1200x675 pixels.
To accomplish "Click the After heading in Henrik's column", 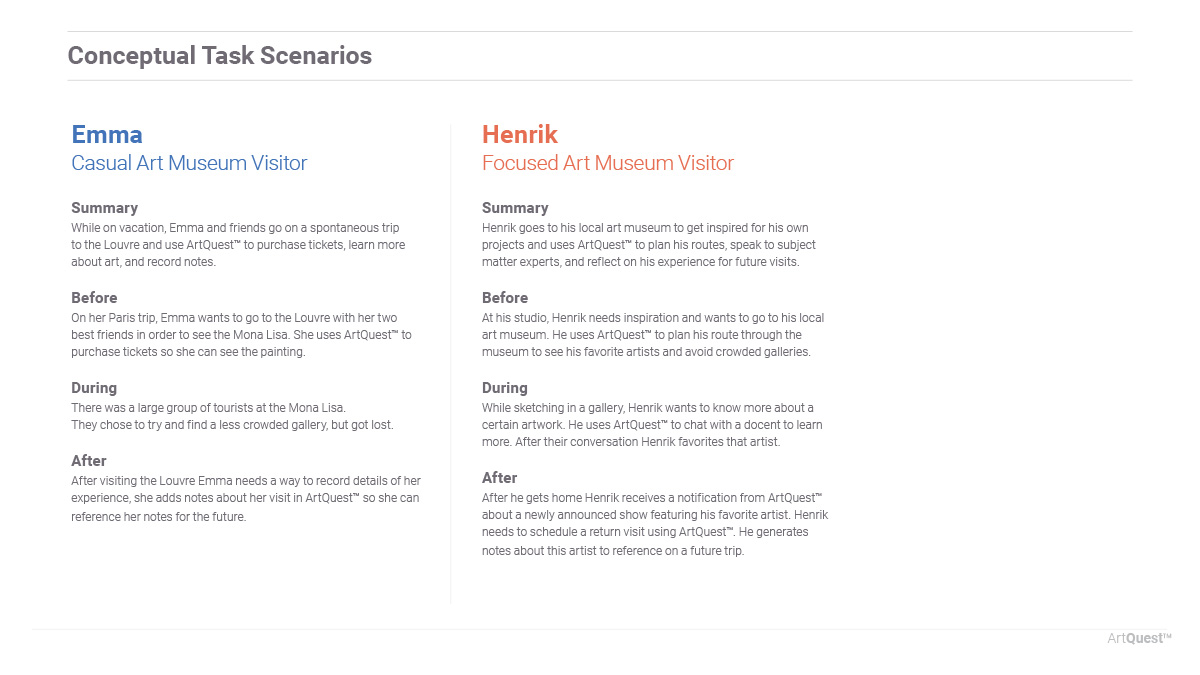I will [x=500, y=478].
